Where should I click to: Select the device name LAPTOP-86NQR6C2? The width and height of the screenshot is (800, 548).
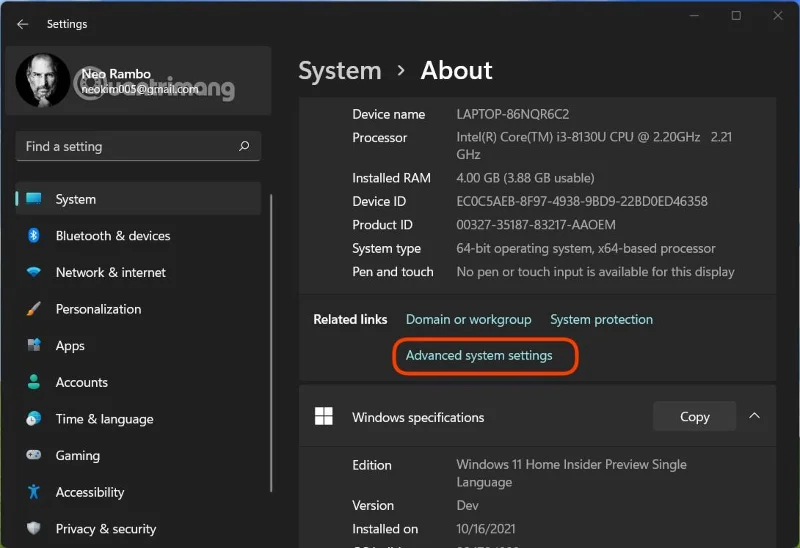(x=513, y=114)
